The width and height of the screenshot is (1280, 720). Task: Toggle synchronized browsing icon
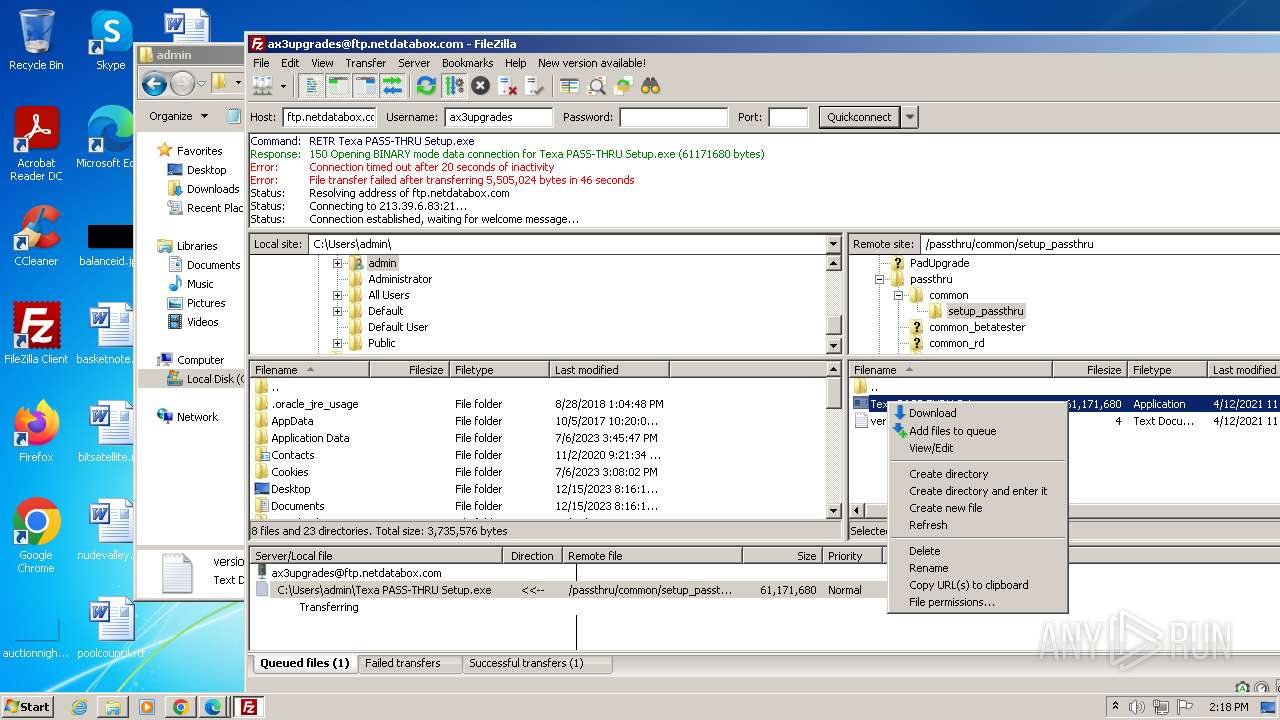[x=623, y=86]
